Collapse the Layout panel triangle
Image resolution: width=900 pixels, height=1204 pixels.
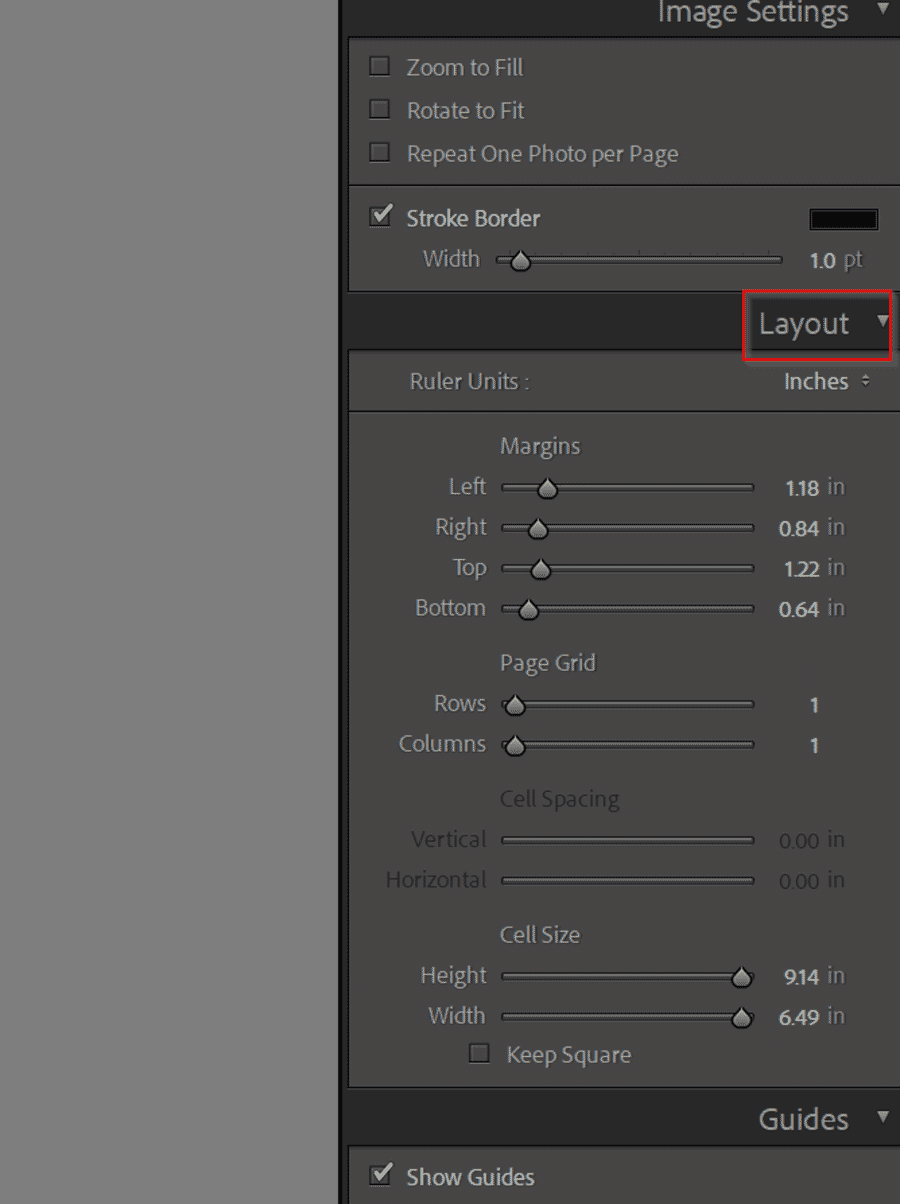(882, 320)
